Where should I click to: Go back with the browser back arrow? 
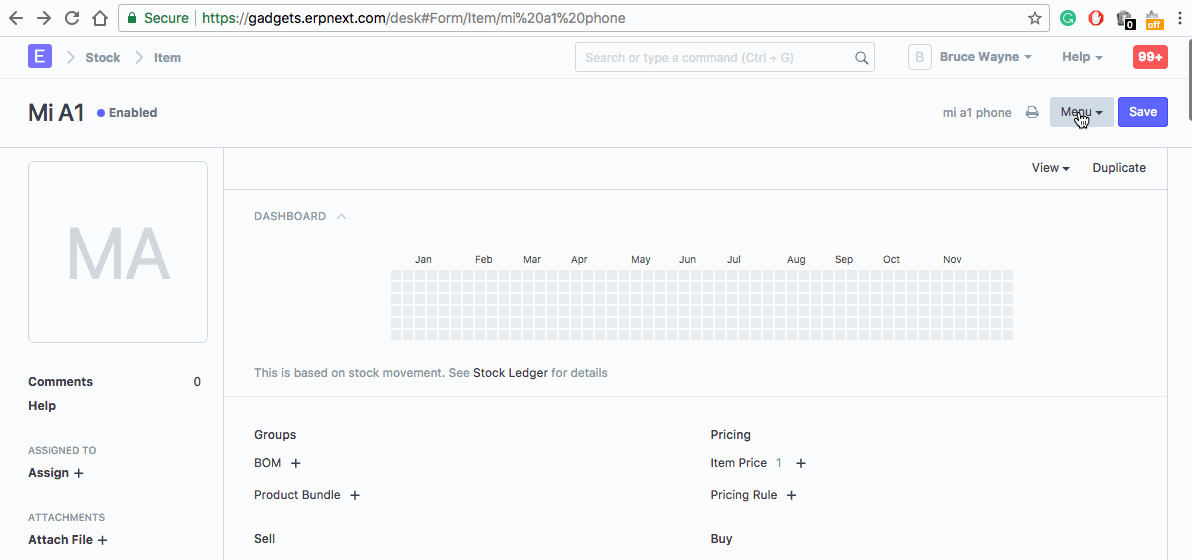16,18
